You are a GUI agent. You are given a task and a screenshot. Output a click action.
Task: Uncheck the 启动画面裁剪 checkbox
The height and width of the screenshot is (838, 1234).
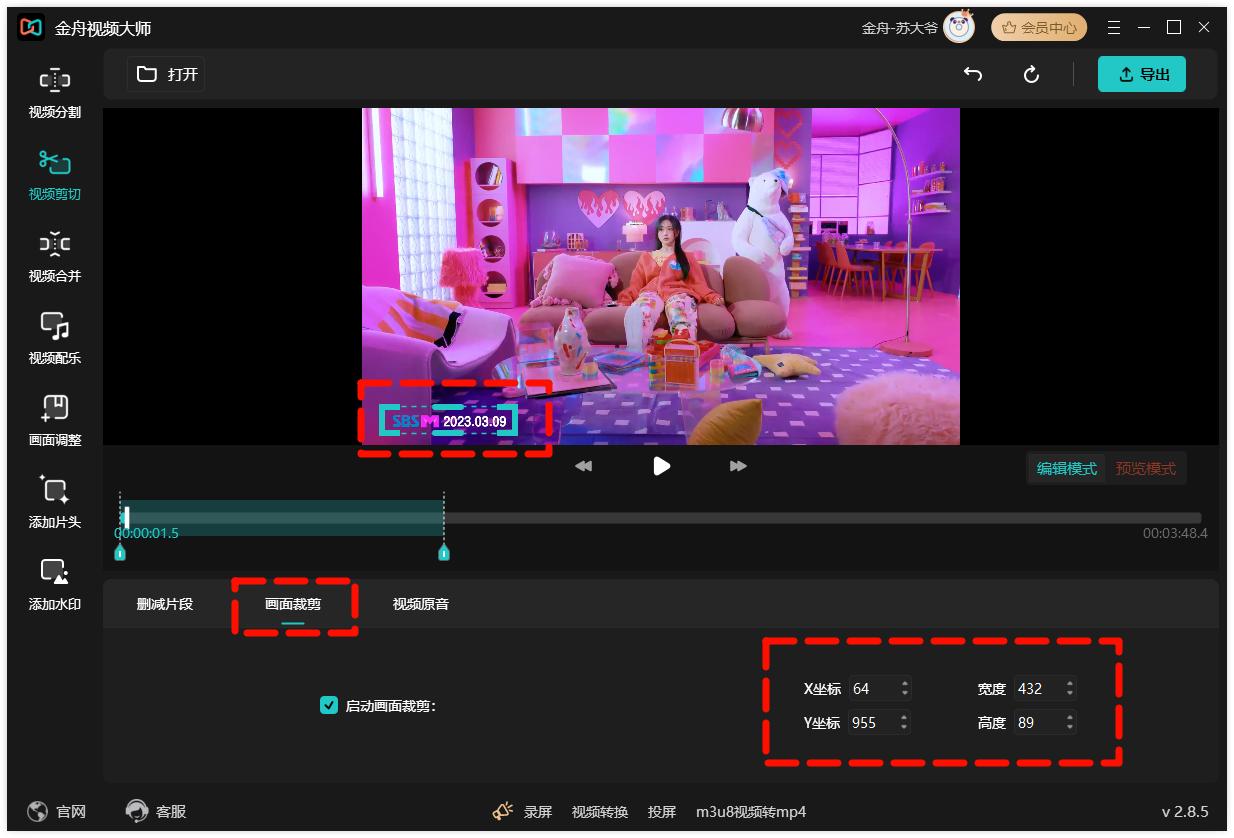tap(328, 706)
